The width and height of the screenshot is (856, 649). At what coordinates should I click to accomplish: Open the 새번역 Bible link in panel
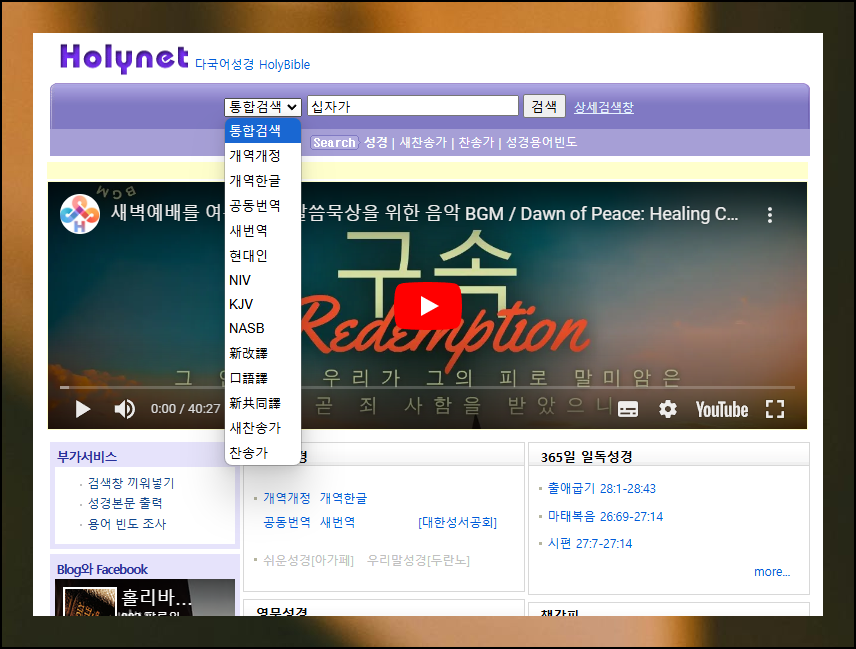[x=337, y=522]
